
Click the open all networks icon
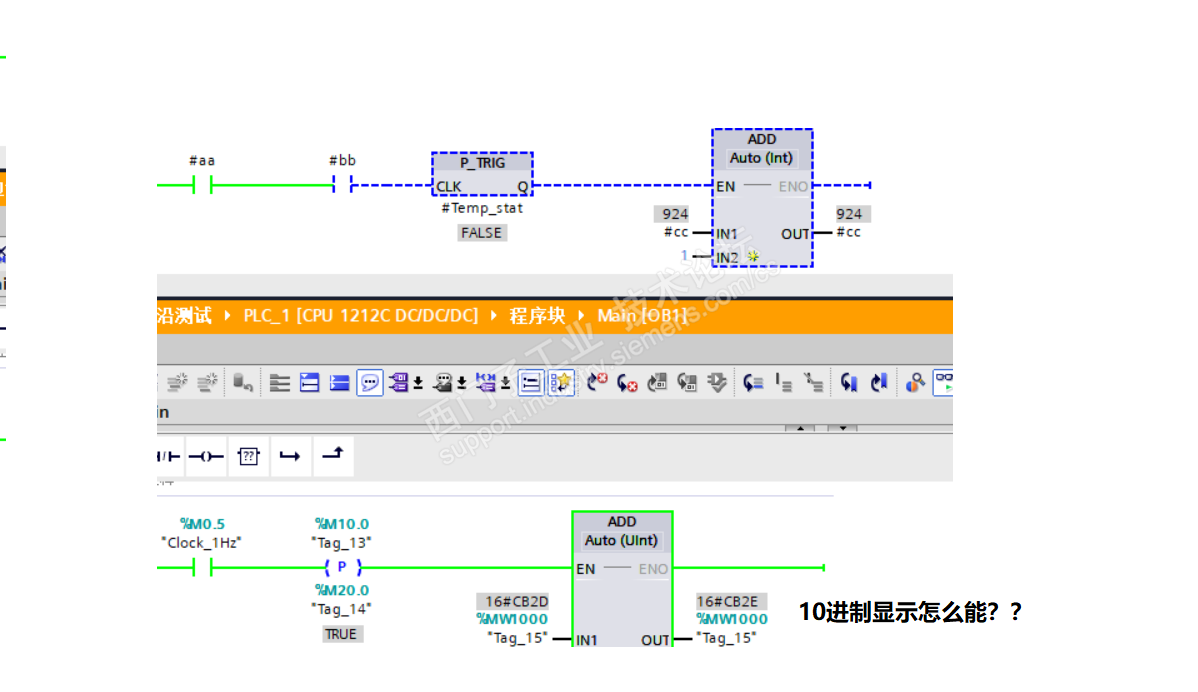click(x=309, y=383)
